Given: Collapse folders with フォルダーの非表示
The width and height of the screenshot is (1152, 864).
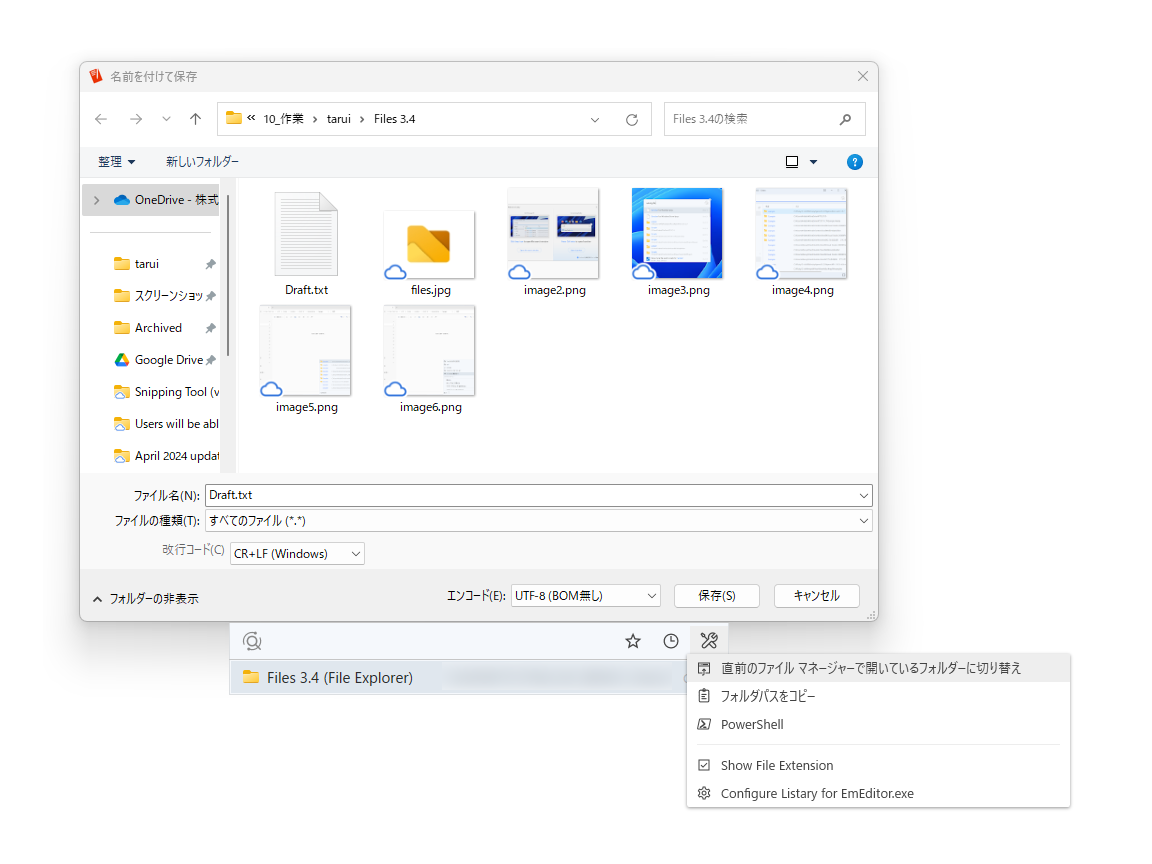Looking at the screenshot, I should 145,599.
